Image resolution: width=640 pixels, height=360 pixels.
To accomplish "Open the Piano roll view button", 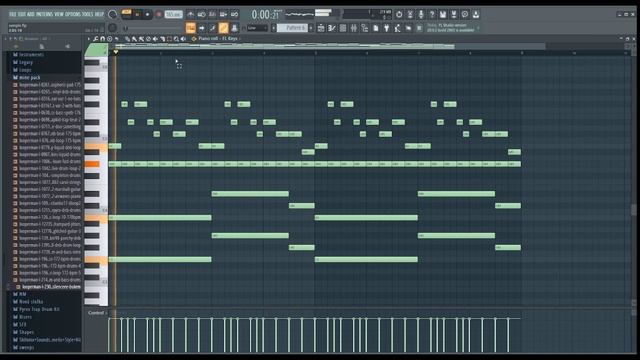I will [331, 28].
